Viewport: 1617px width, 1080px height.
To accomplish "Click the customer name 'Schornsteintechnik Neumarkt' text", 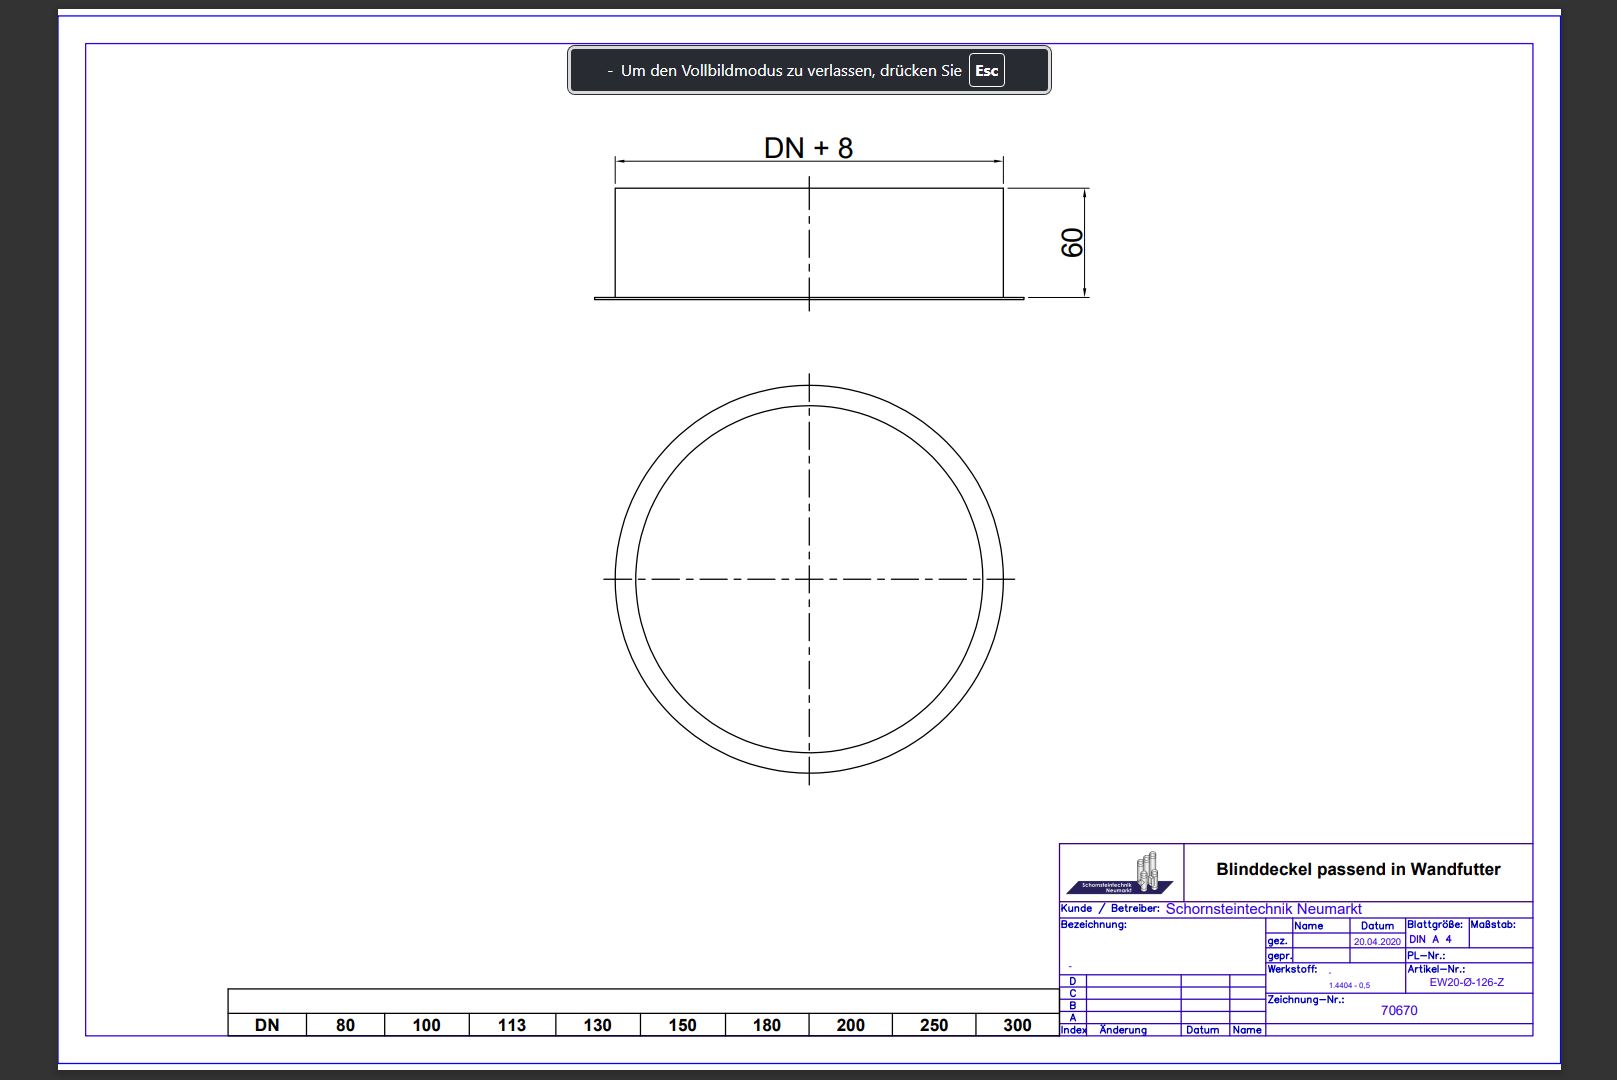I will [x=1263, y=909].
